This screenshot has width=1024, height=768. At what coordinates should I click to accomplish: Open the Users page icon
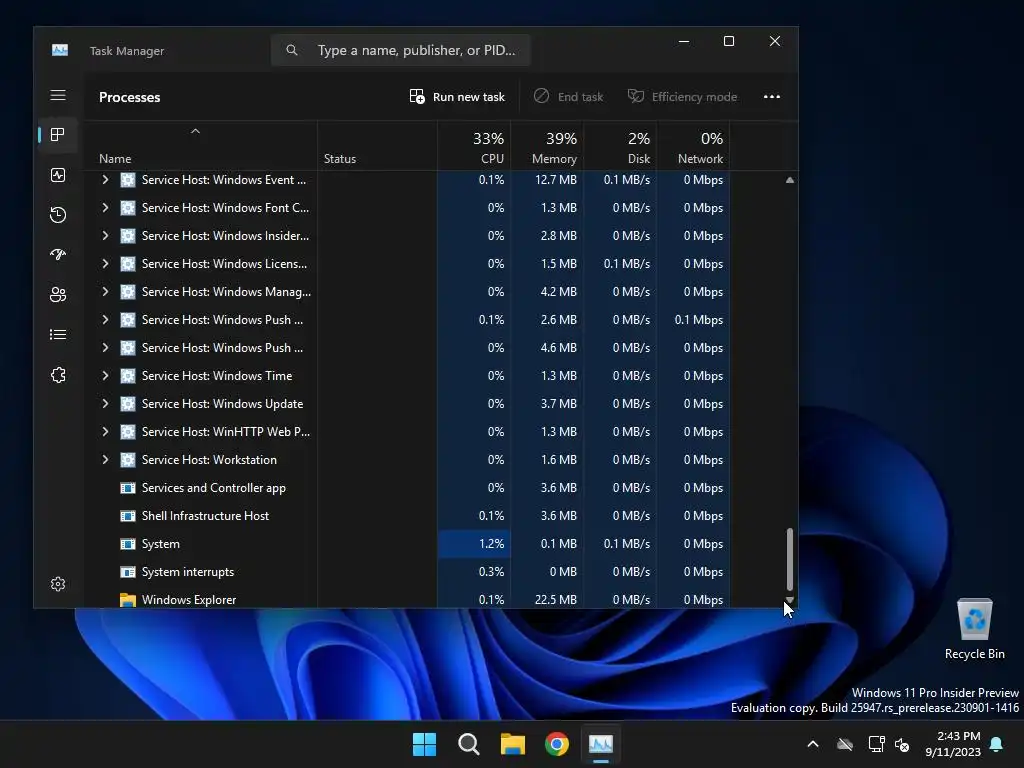58,295
